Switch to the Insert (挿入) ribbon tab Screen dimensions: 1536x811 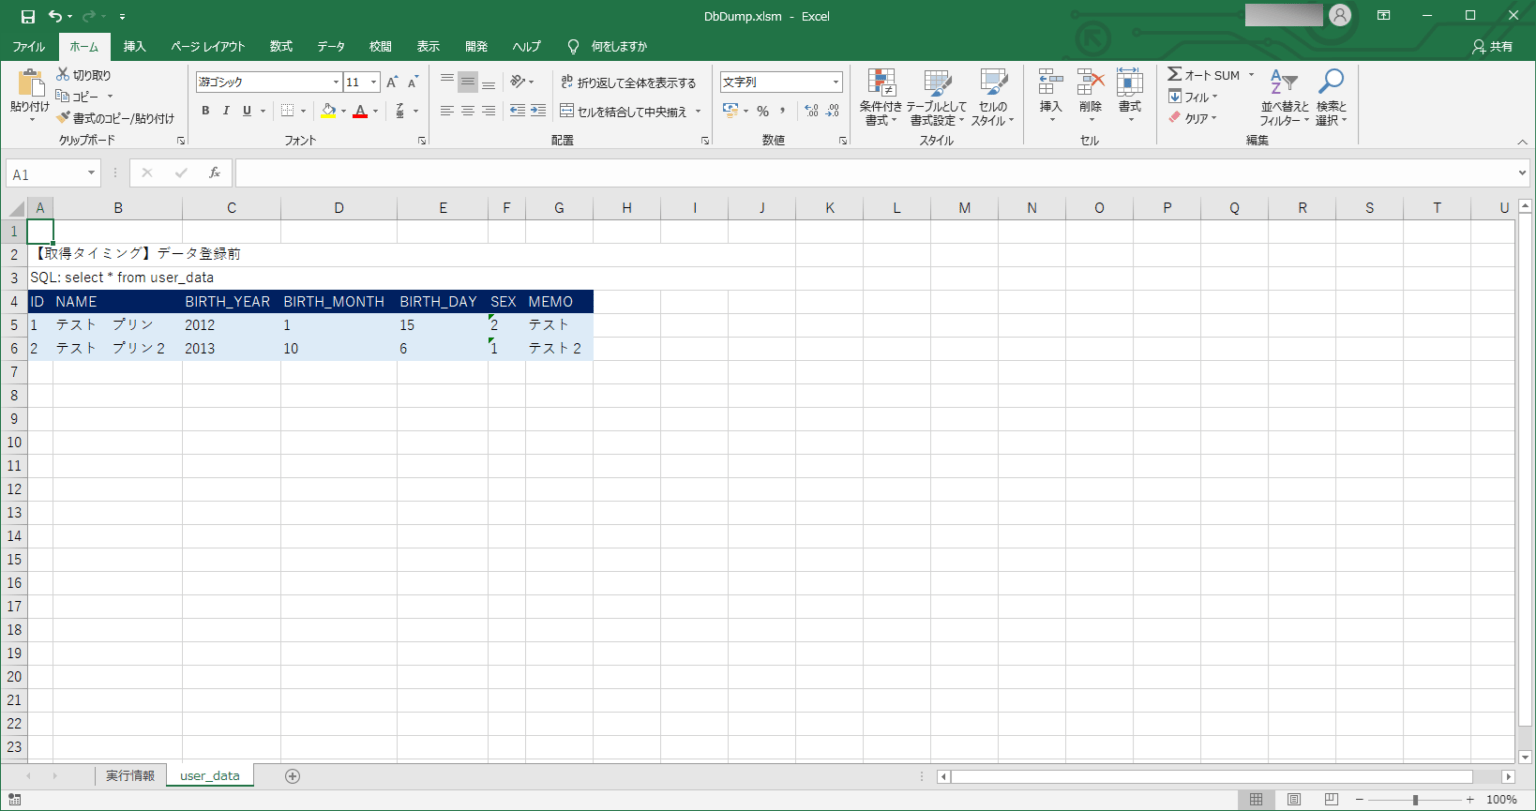(135, 47)
